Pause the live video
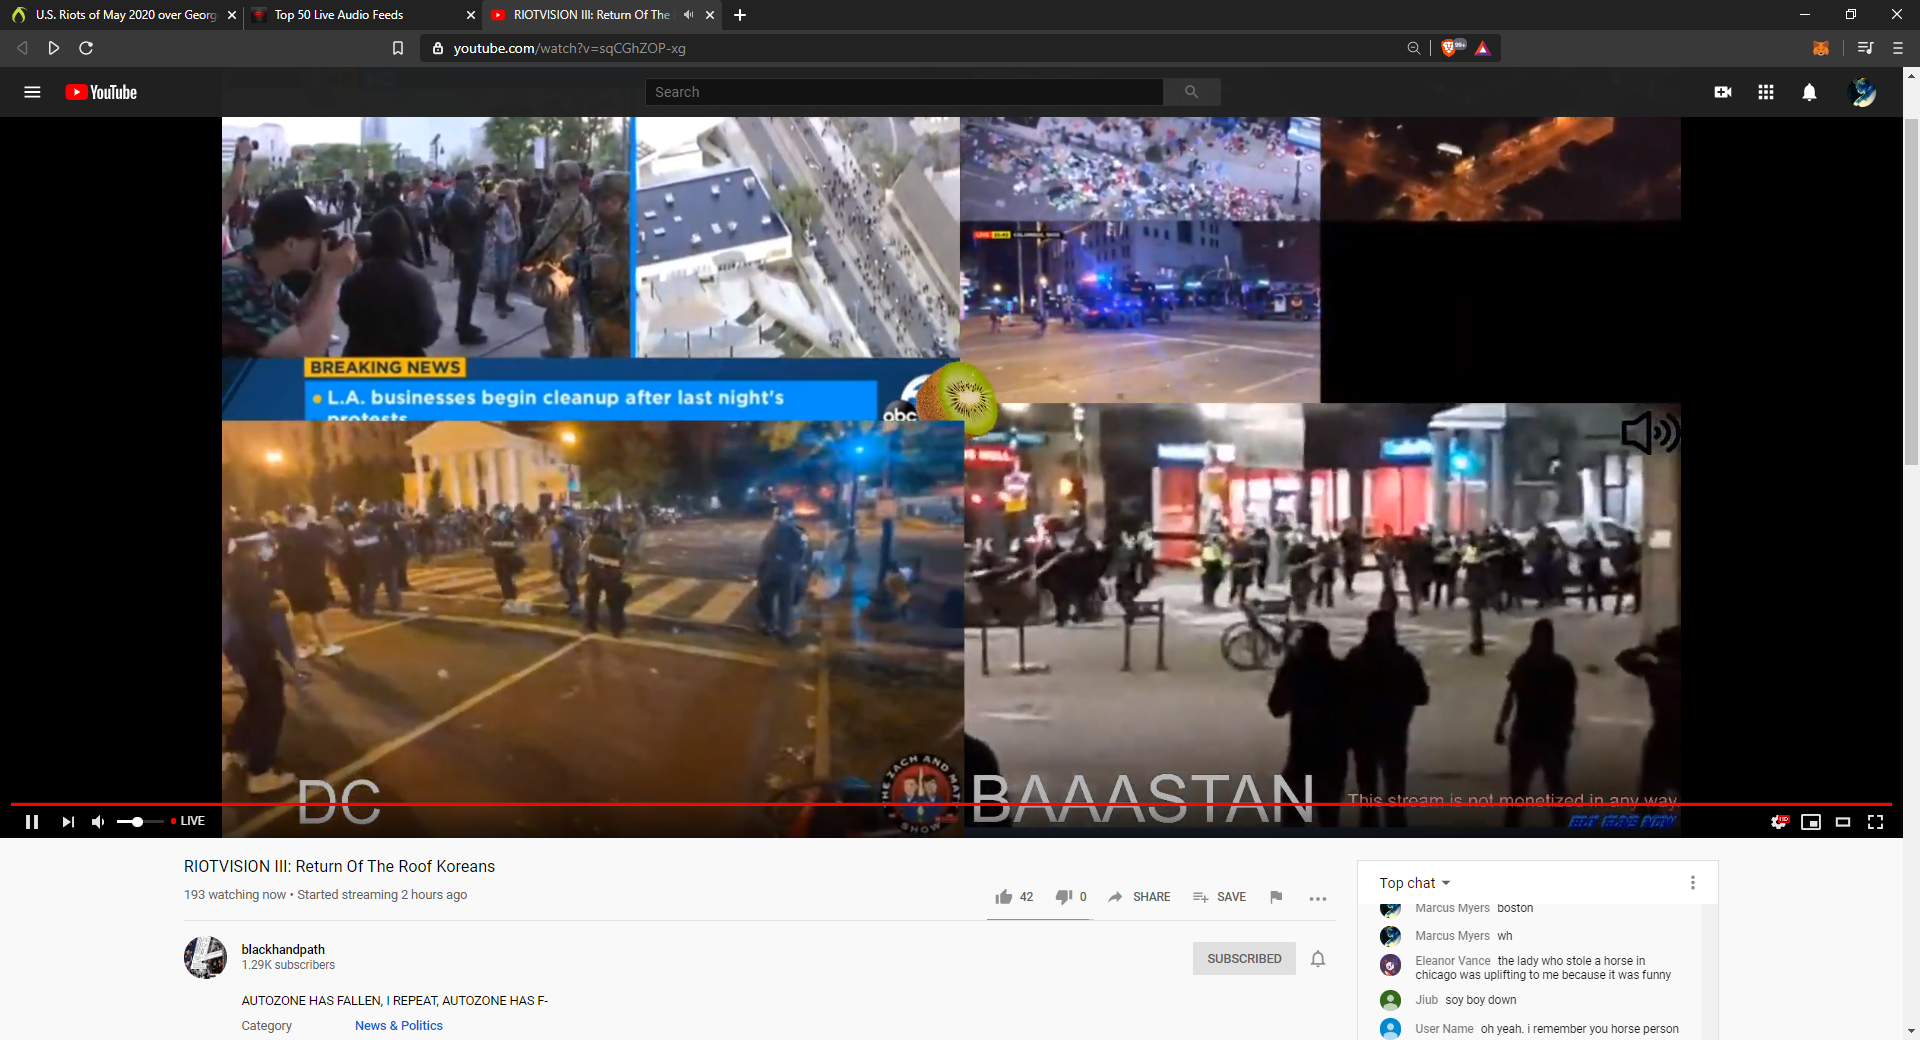The height and width of the screenshot is (1040, 1920). pyautogui.click(x=32, y=821)
